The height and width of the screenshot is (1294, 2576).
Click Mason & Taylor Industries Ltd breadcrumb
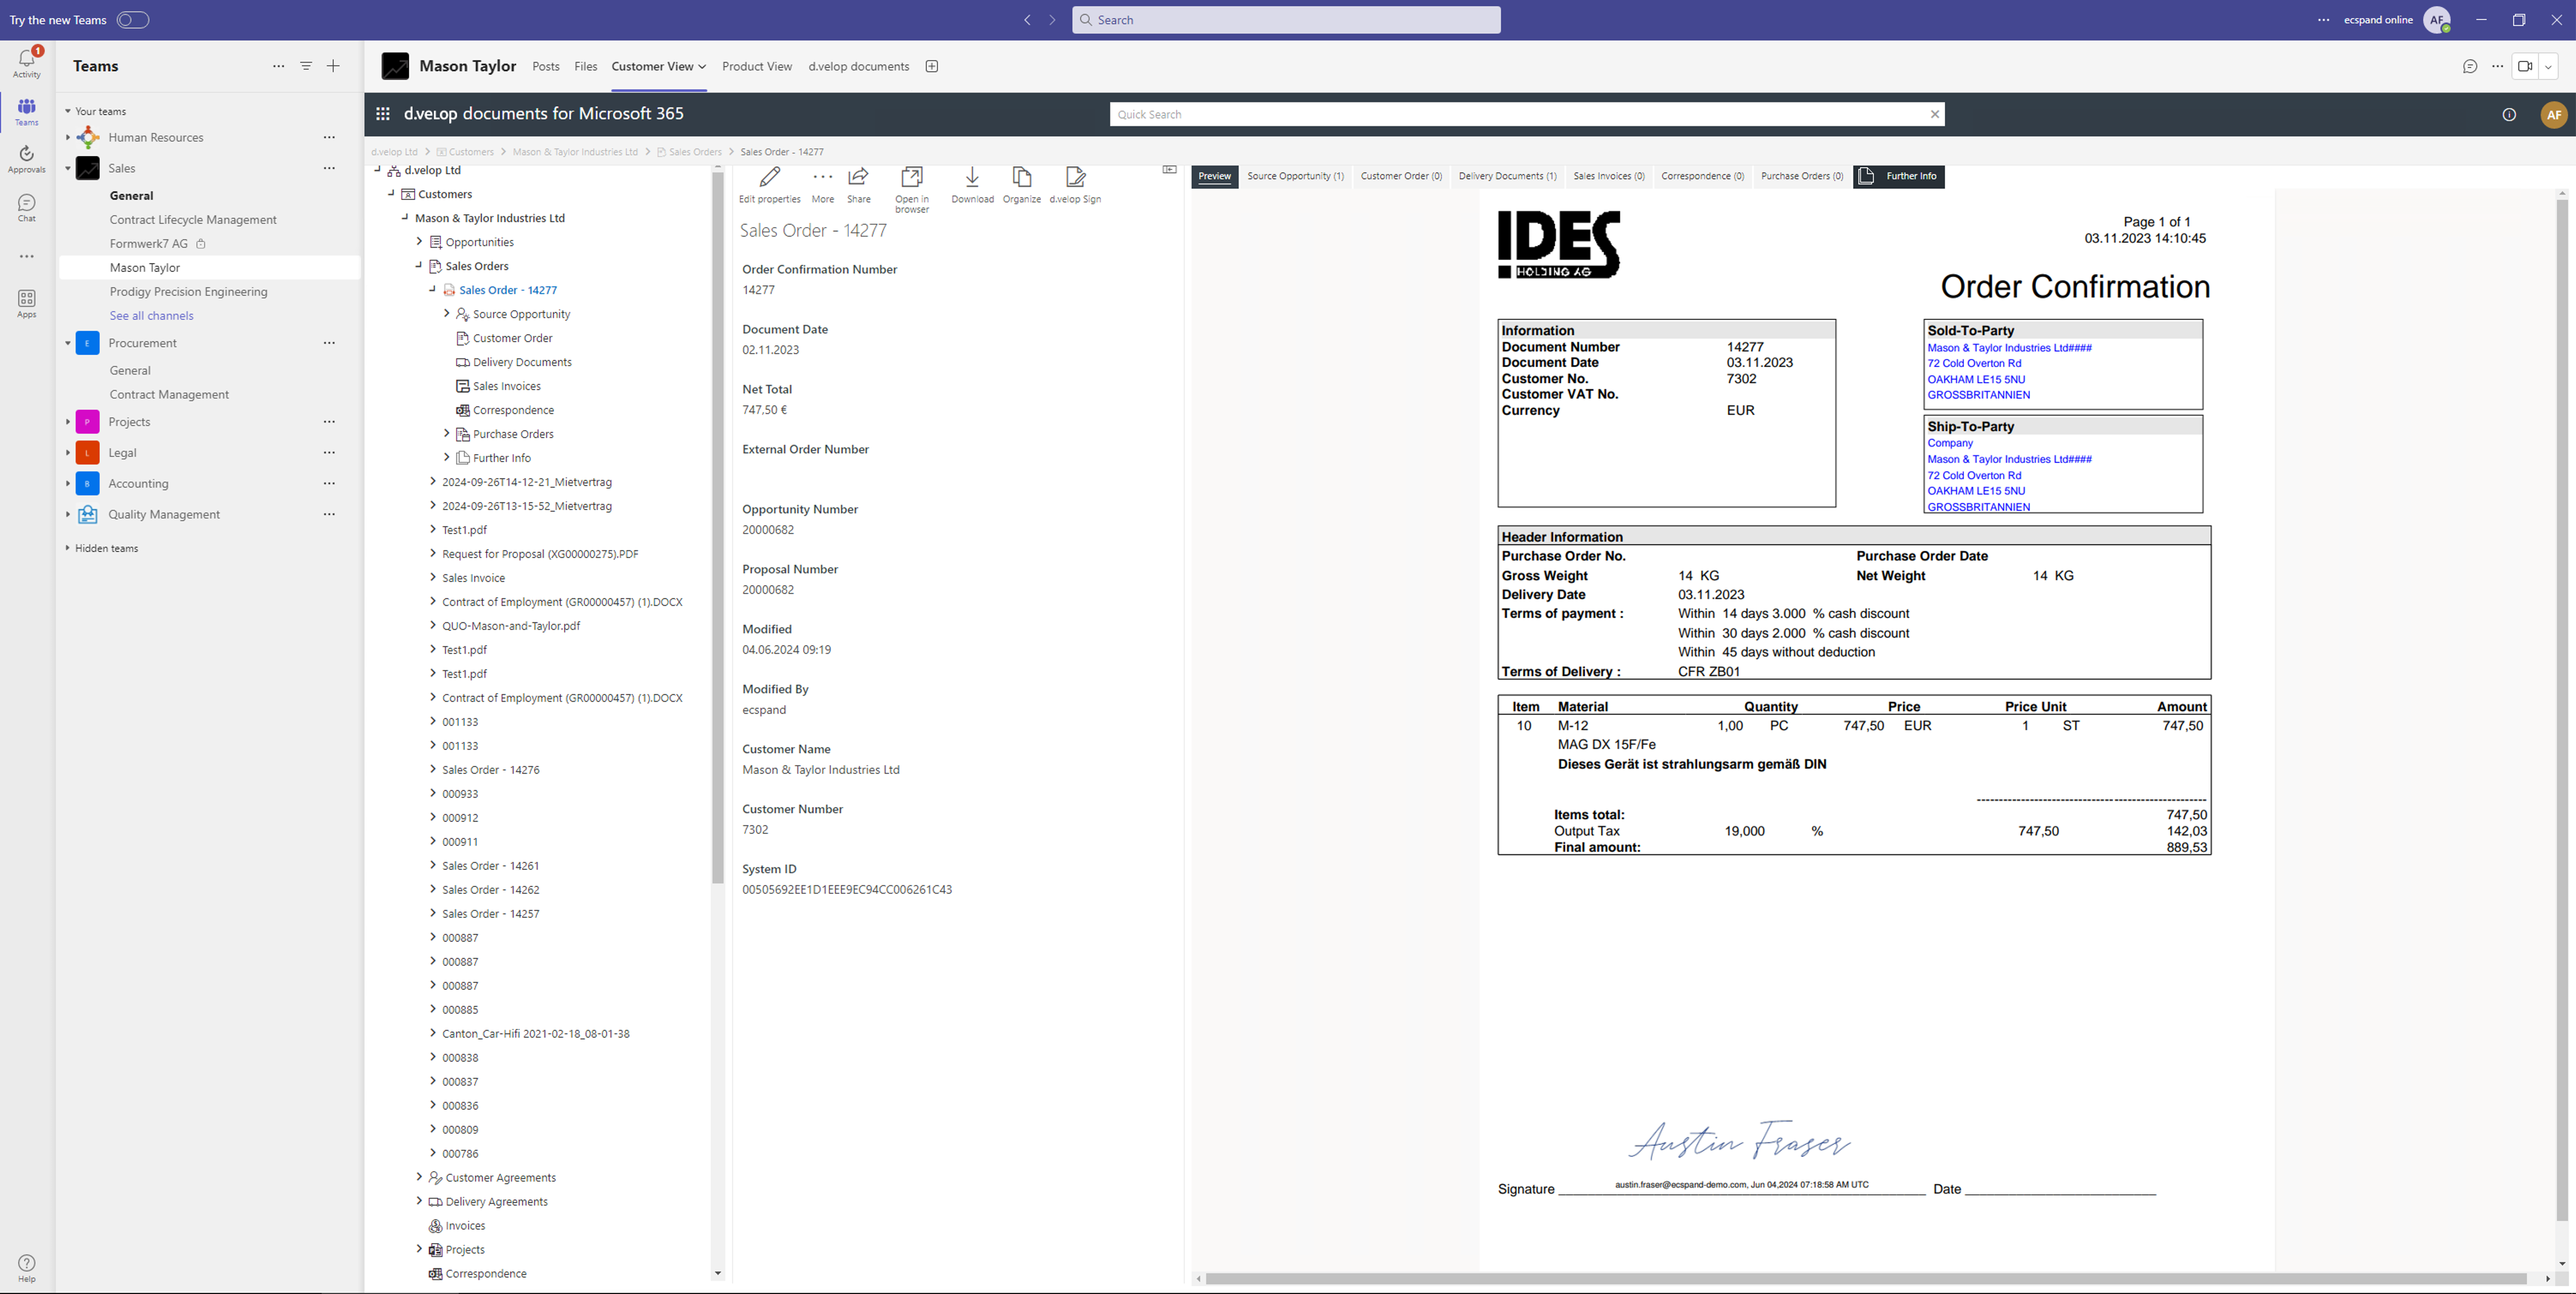[x=575, y=152]
